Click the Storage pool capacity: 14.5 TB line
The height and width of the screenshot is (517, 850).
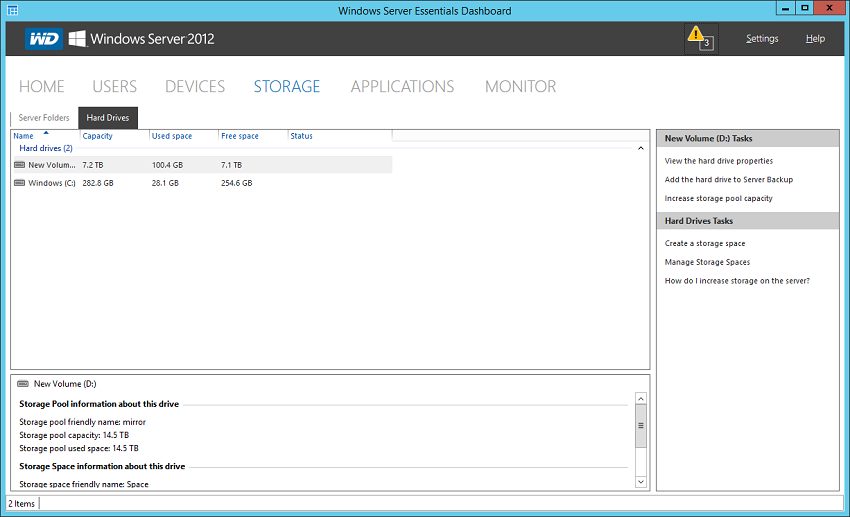click(74, 435)
